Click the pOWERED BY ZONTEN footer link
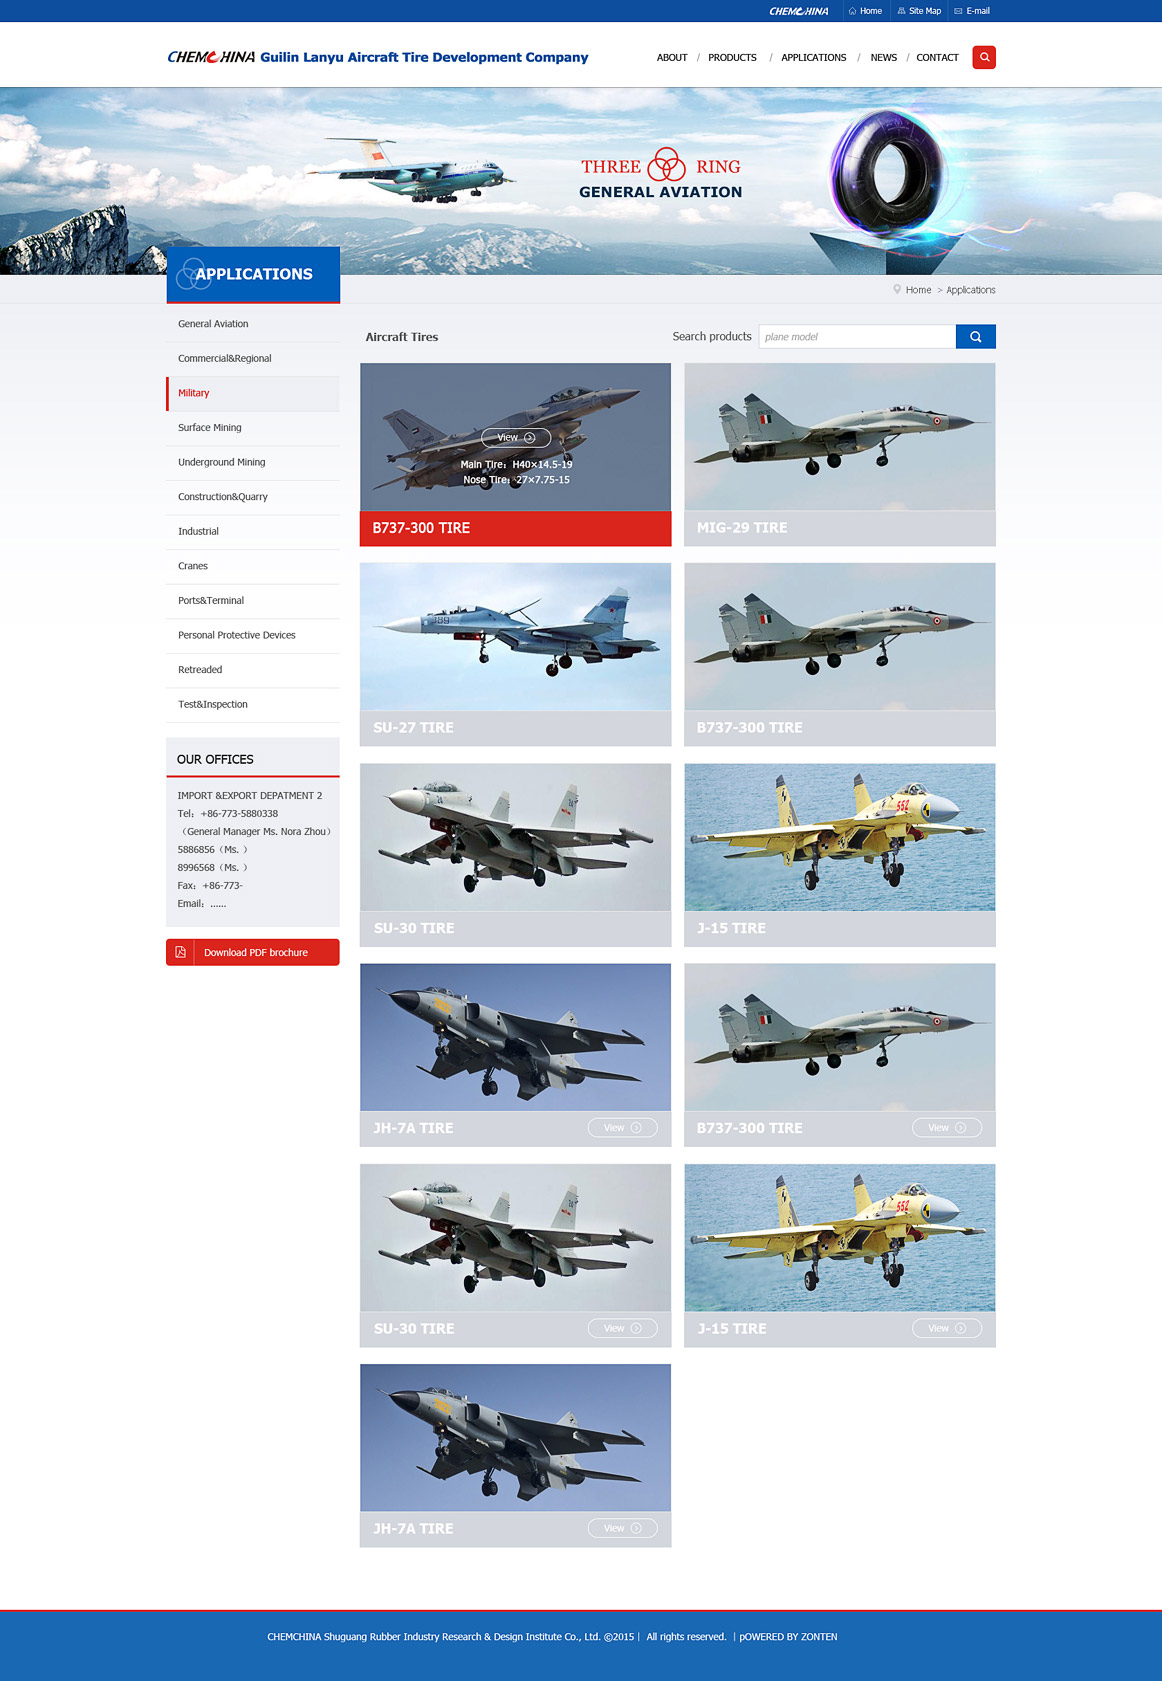Image resolution: width=1162 pixels, height=1681 pixels. click(x=788, y=1637)
